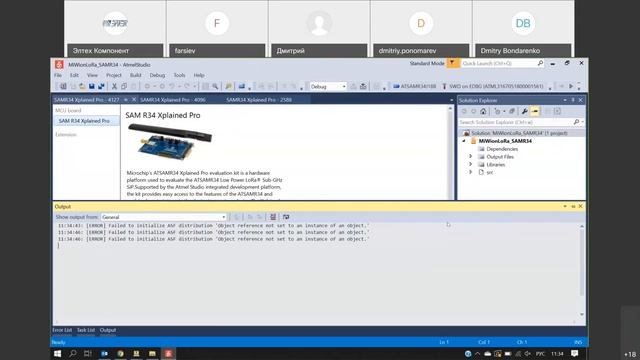Switch to SAMR34 Xplained Pro - 4127 tab
Viewport: 640px width, 360px height.
click(x=87, y=100)
